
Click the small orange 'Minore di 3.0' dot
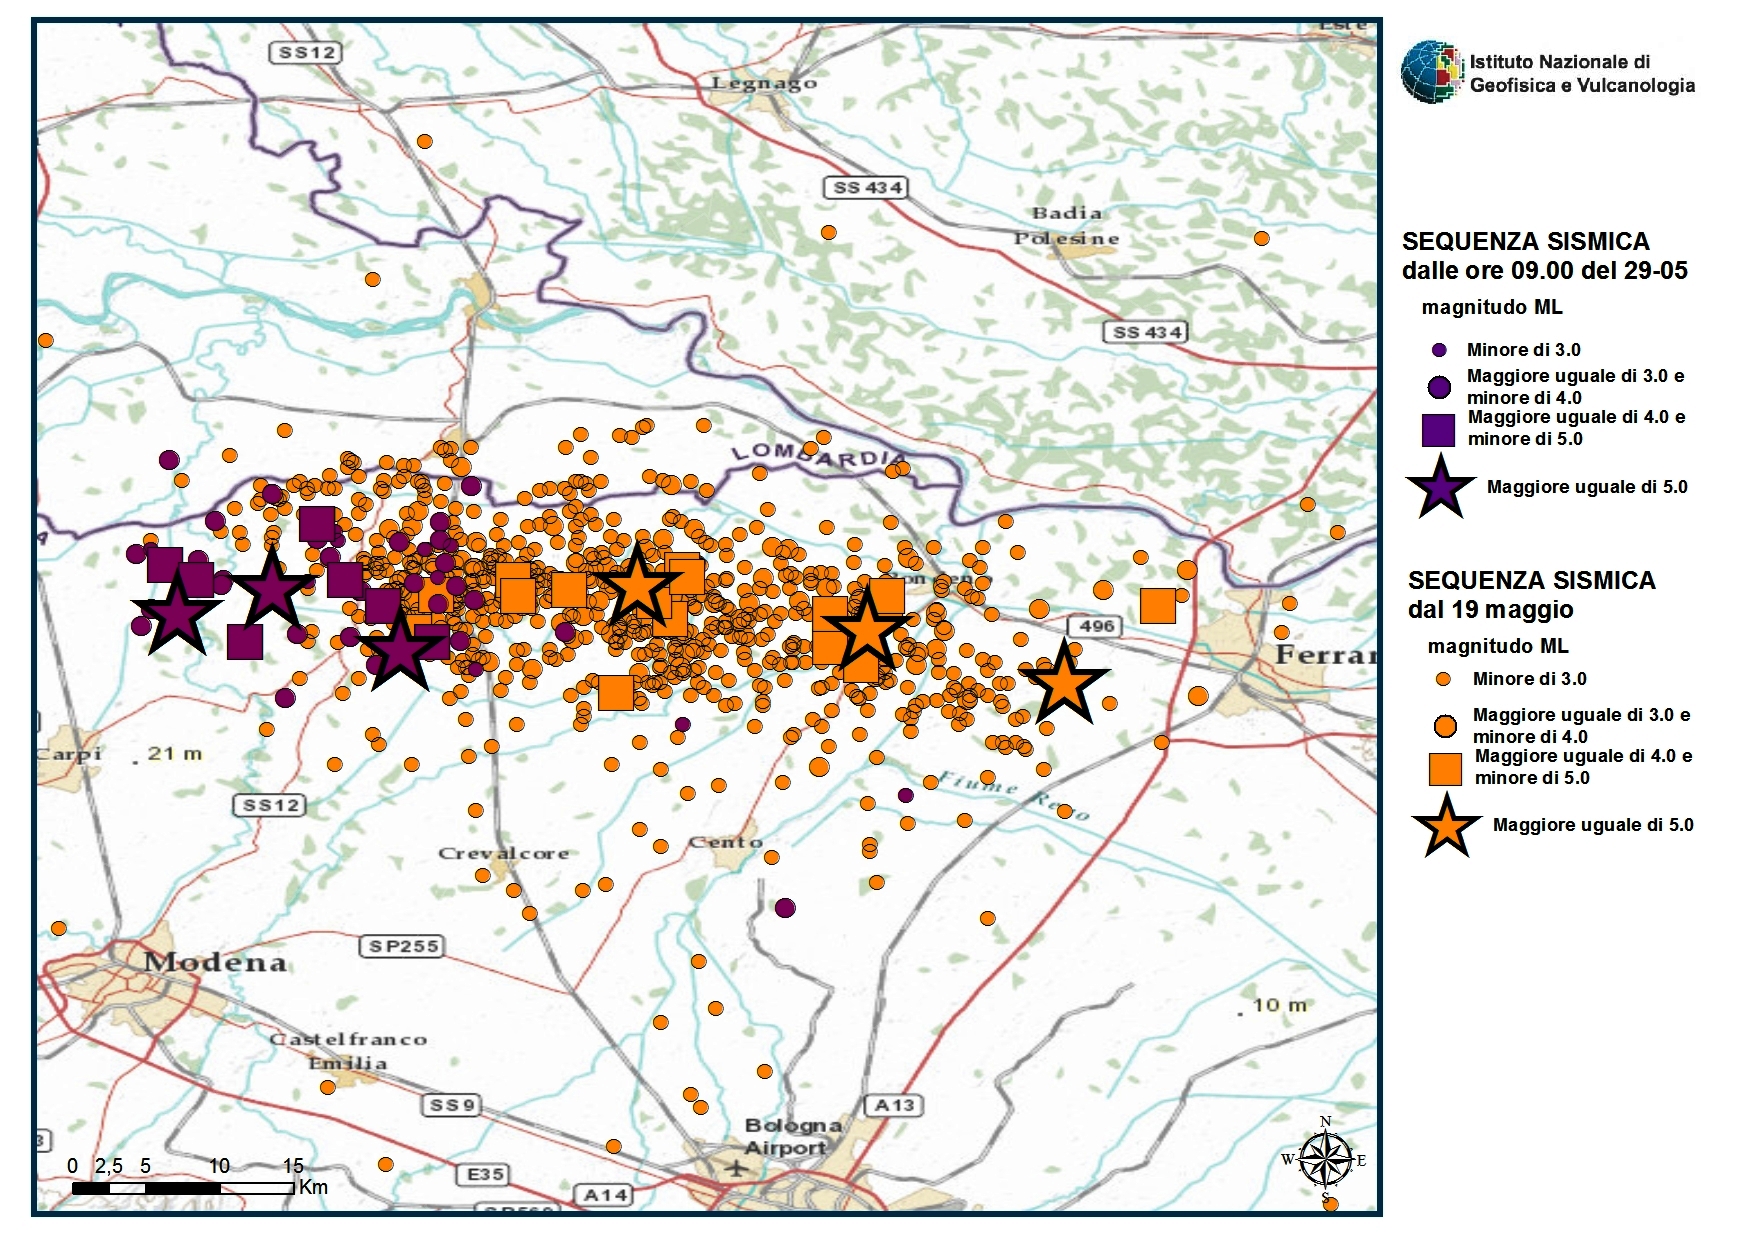pos(1443,679)
